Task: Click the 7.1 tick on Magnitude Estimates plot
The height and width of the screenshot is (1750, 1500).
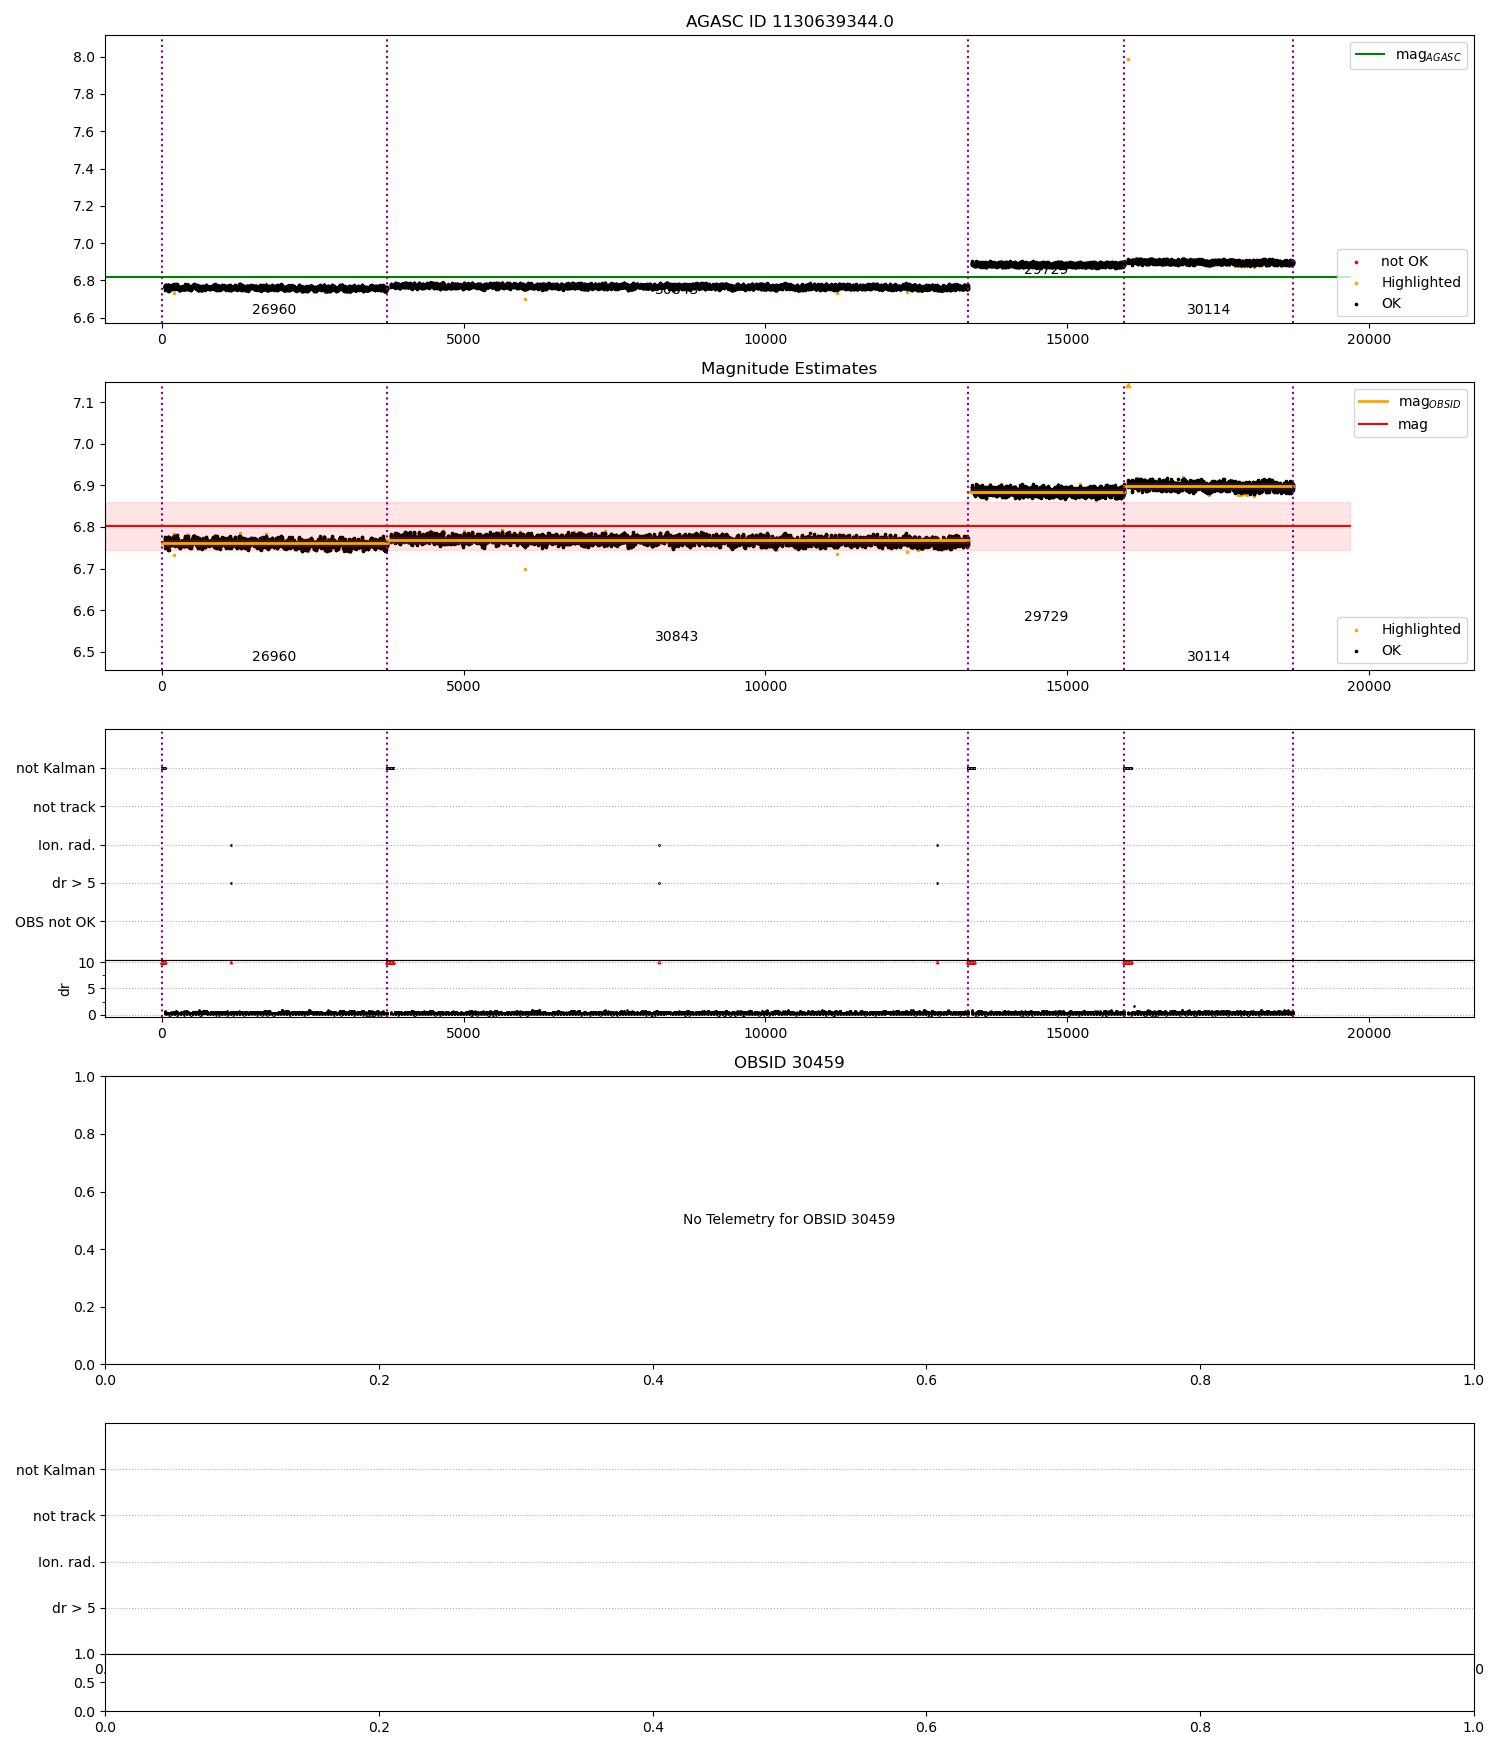Action: pyautogui.click(x=84, y=402)
